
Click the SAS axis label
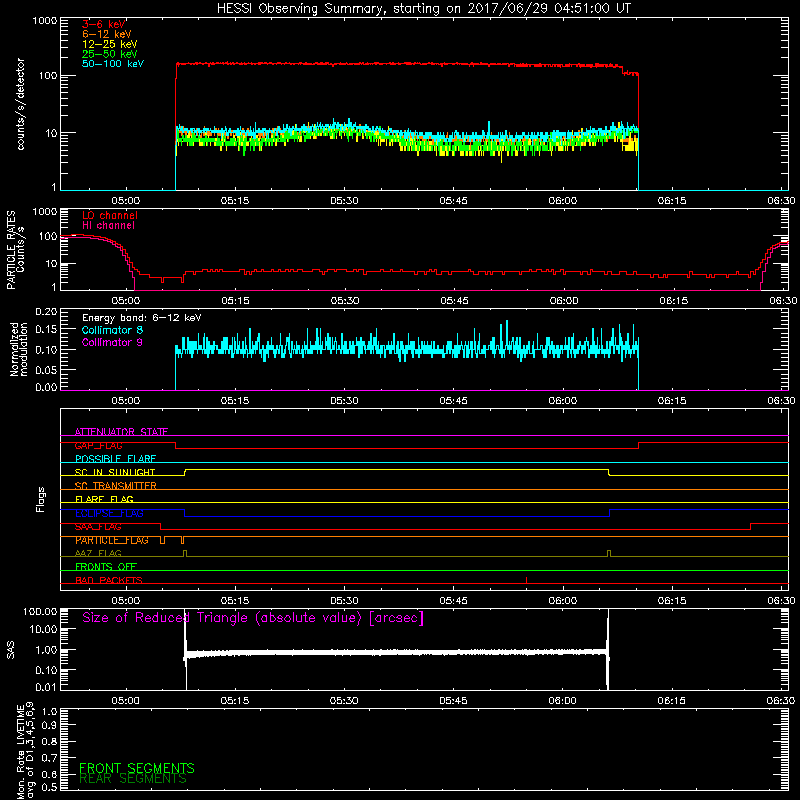tap(10, 650)
